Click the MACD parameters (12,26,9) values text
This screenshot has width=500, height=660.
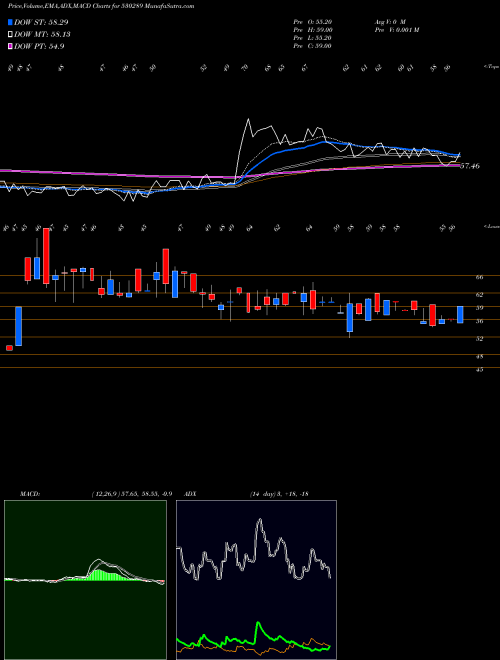pyautogui.click(x=131, y=494)
